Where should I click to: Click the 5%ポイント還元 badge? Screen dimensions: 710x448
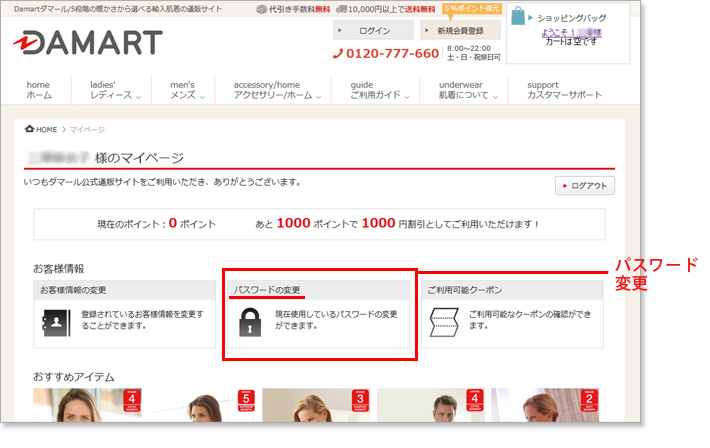(472, 8)
